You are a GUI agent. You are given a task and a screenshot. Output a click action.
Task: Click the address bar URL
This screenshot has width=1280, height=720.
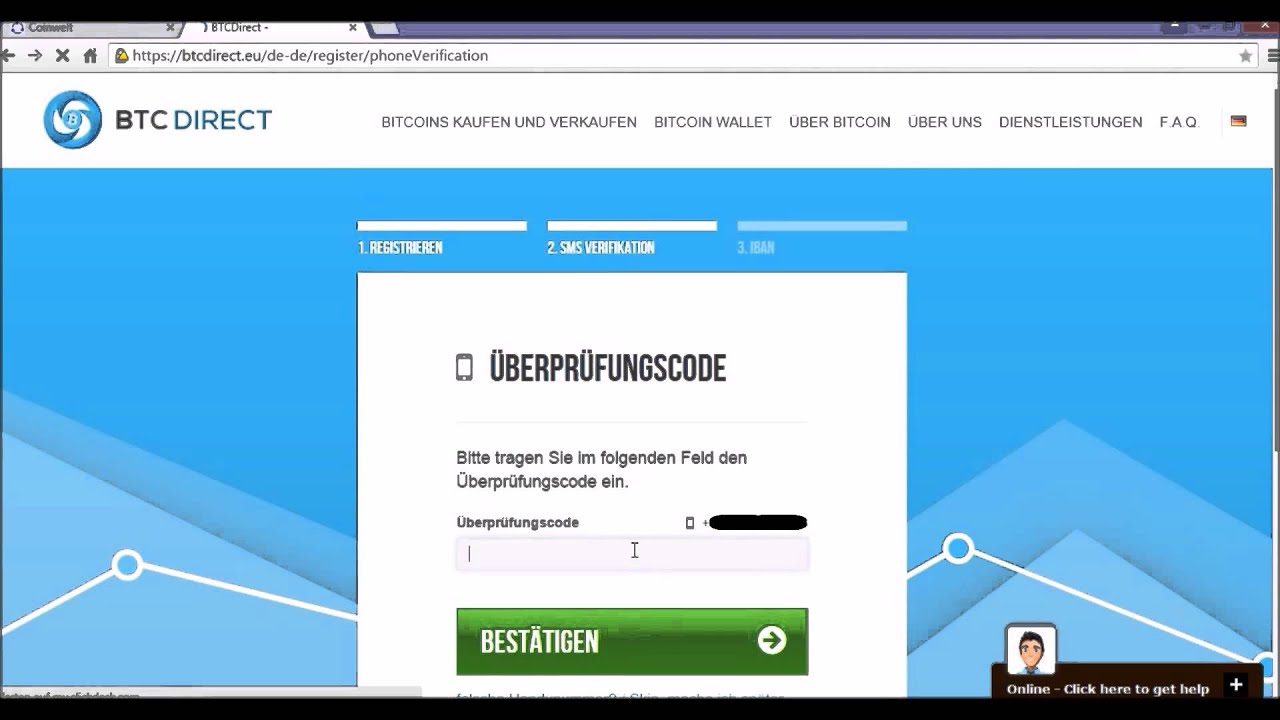pyautogui.click(x=310, y=56)
